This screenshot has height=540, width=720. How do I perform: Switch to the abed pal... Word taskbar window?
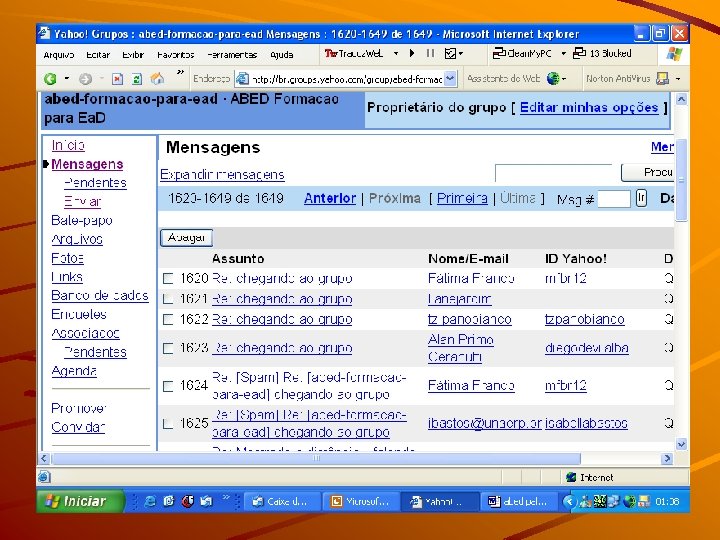point(520,501)
